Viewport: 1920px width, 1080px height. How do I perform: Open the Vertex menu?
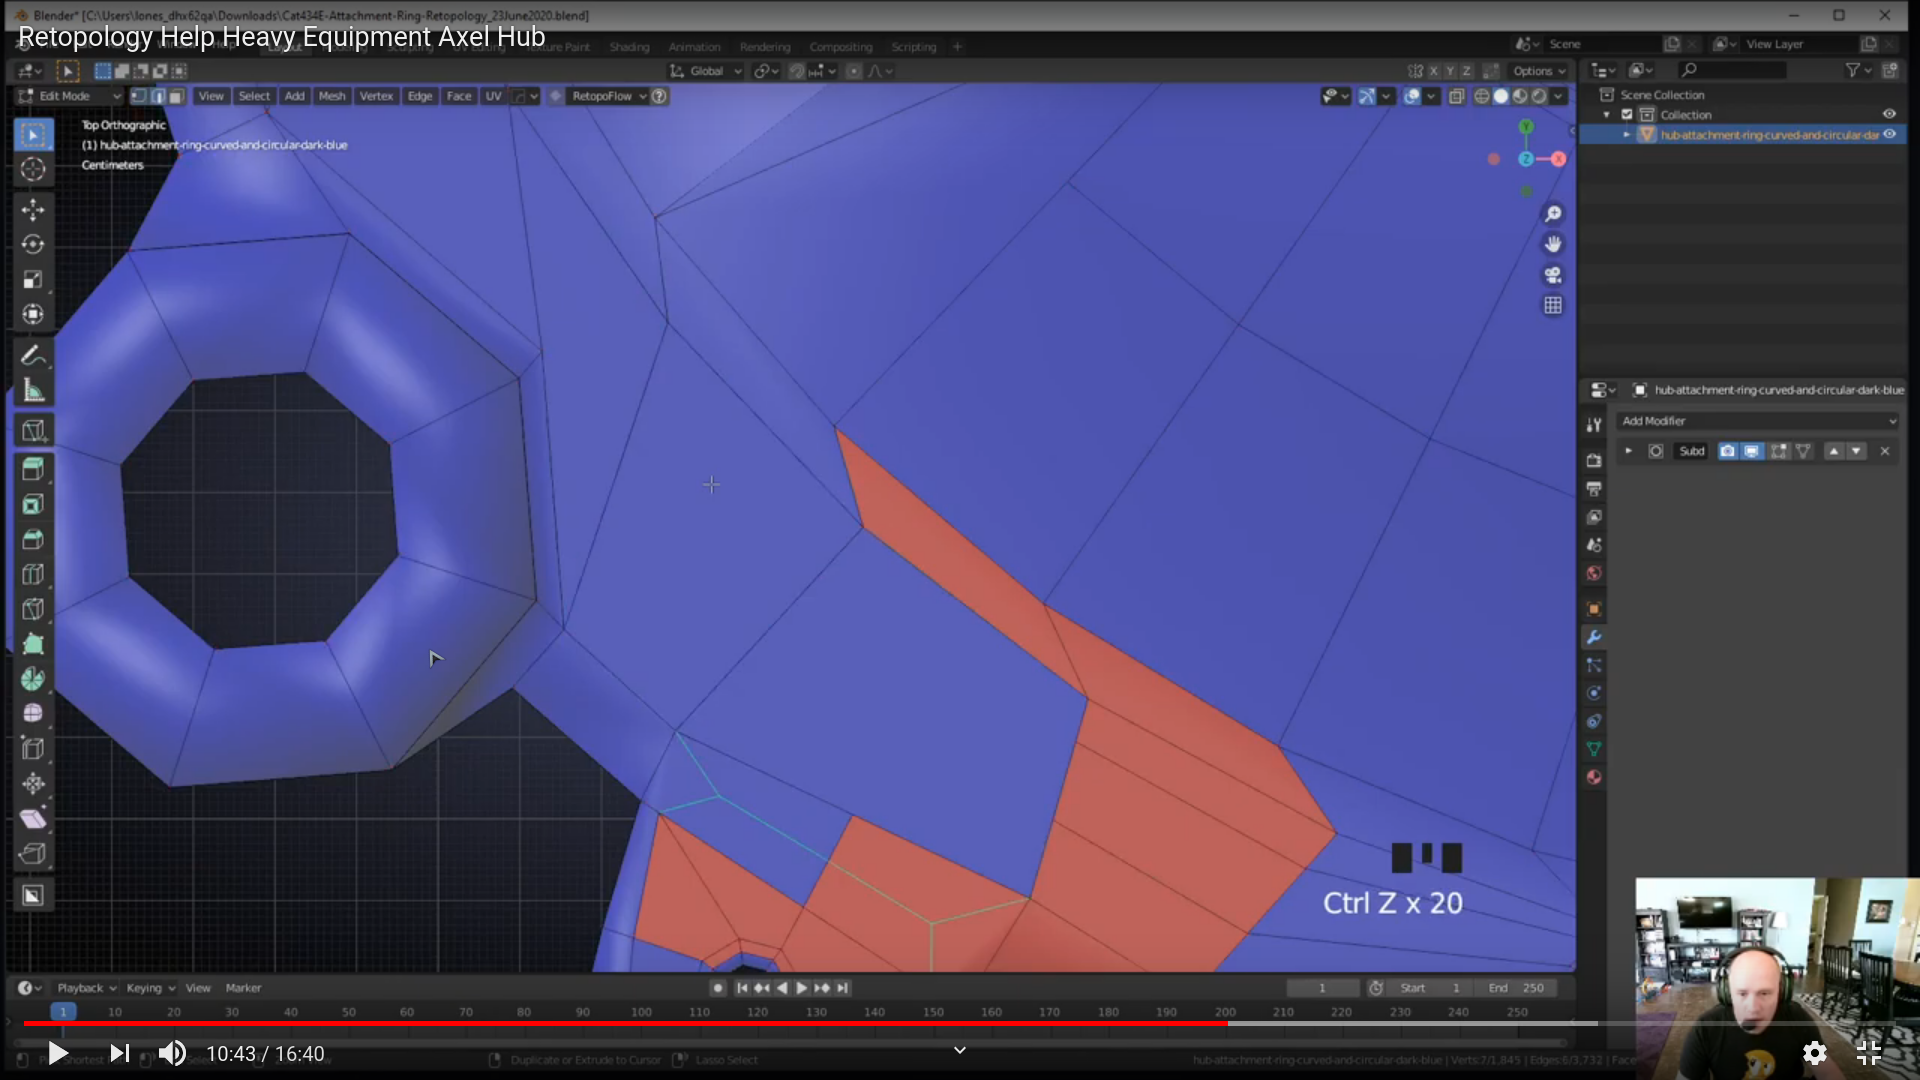pyautogui.click(x=376, y=96)
